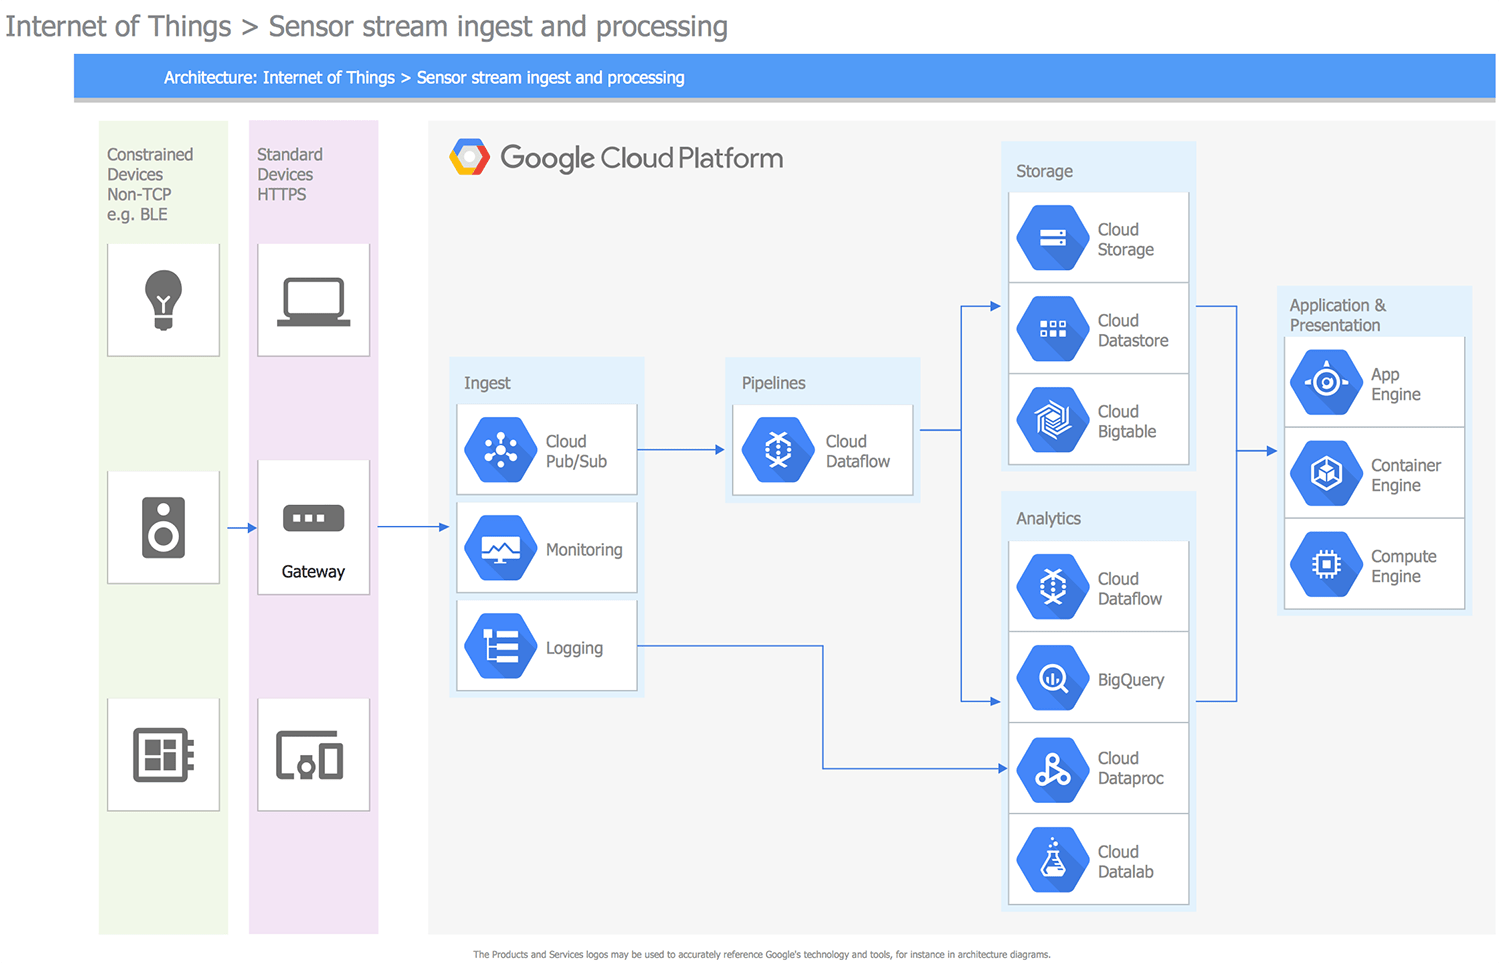Click the Cloud Datastore icon
The height and width of the screenshot is (963, 1500).
click(x=1052, y=328)
